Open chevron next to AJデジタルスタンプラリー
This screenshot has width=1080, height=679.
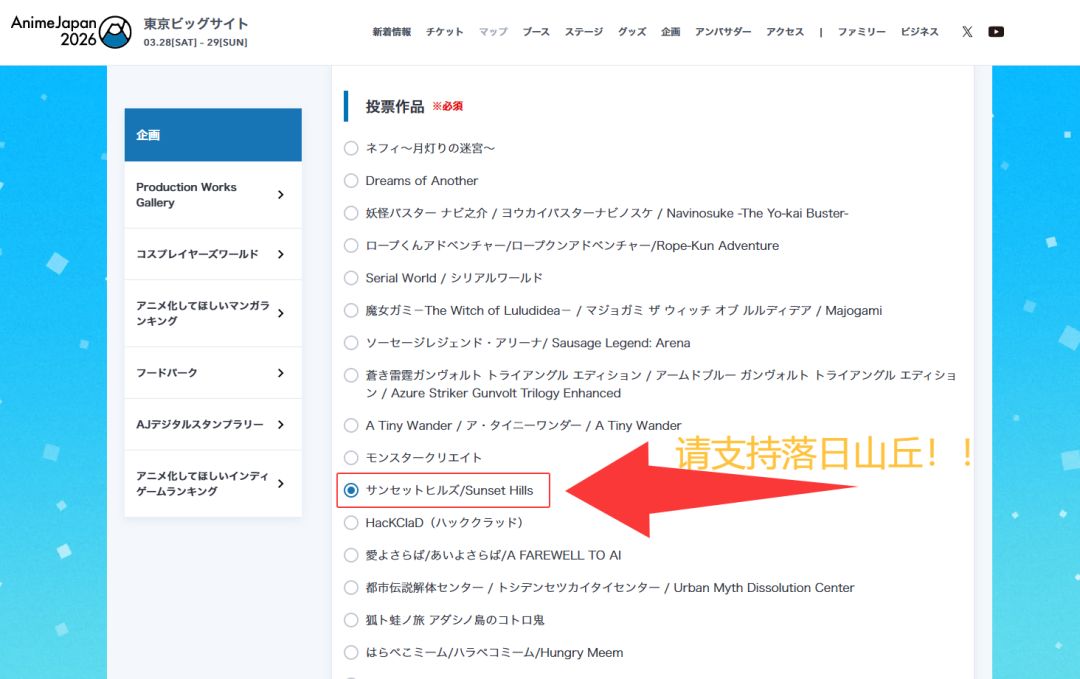tap(280, 424)
